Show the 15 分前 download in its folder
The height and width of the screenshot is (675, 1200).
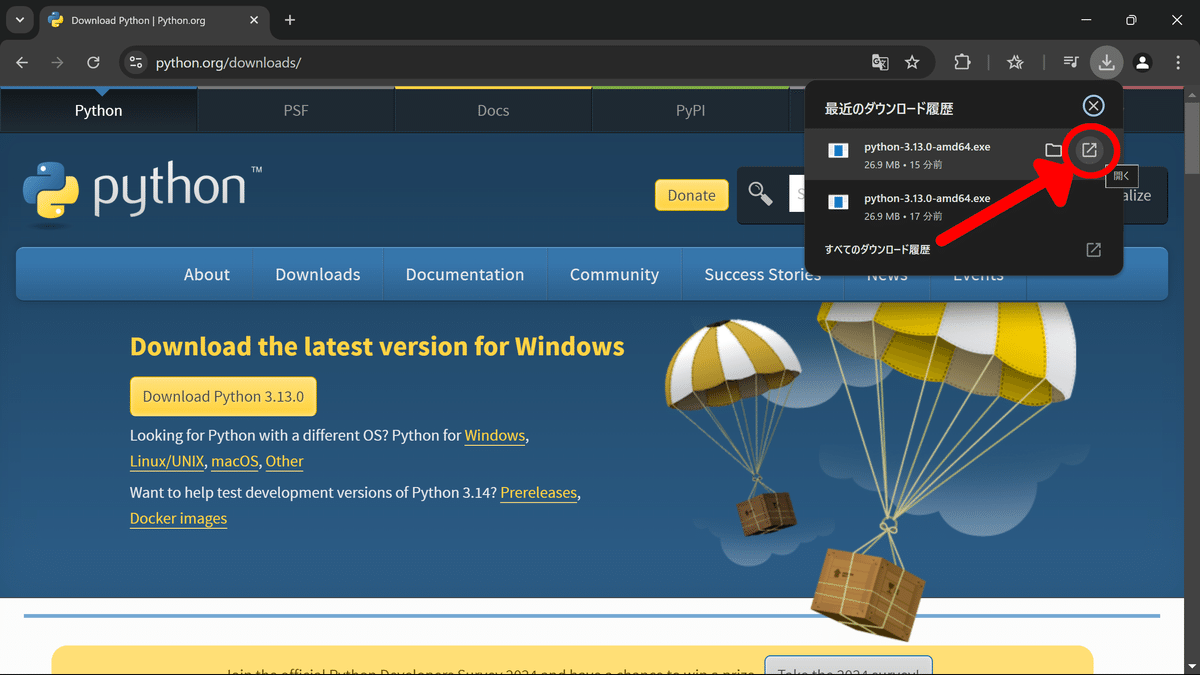click(x=1053, y=150)
